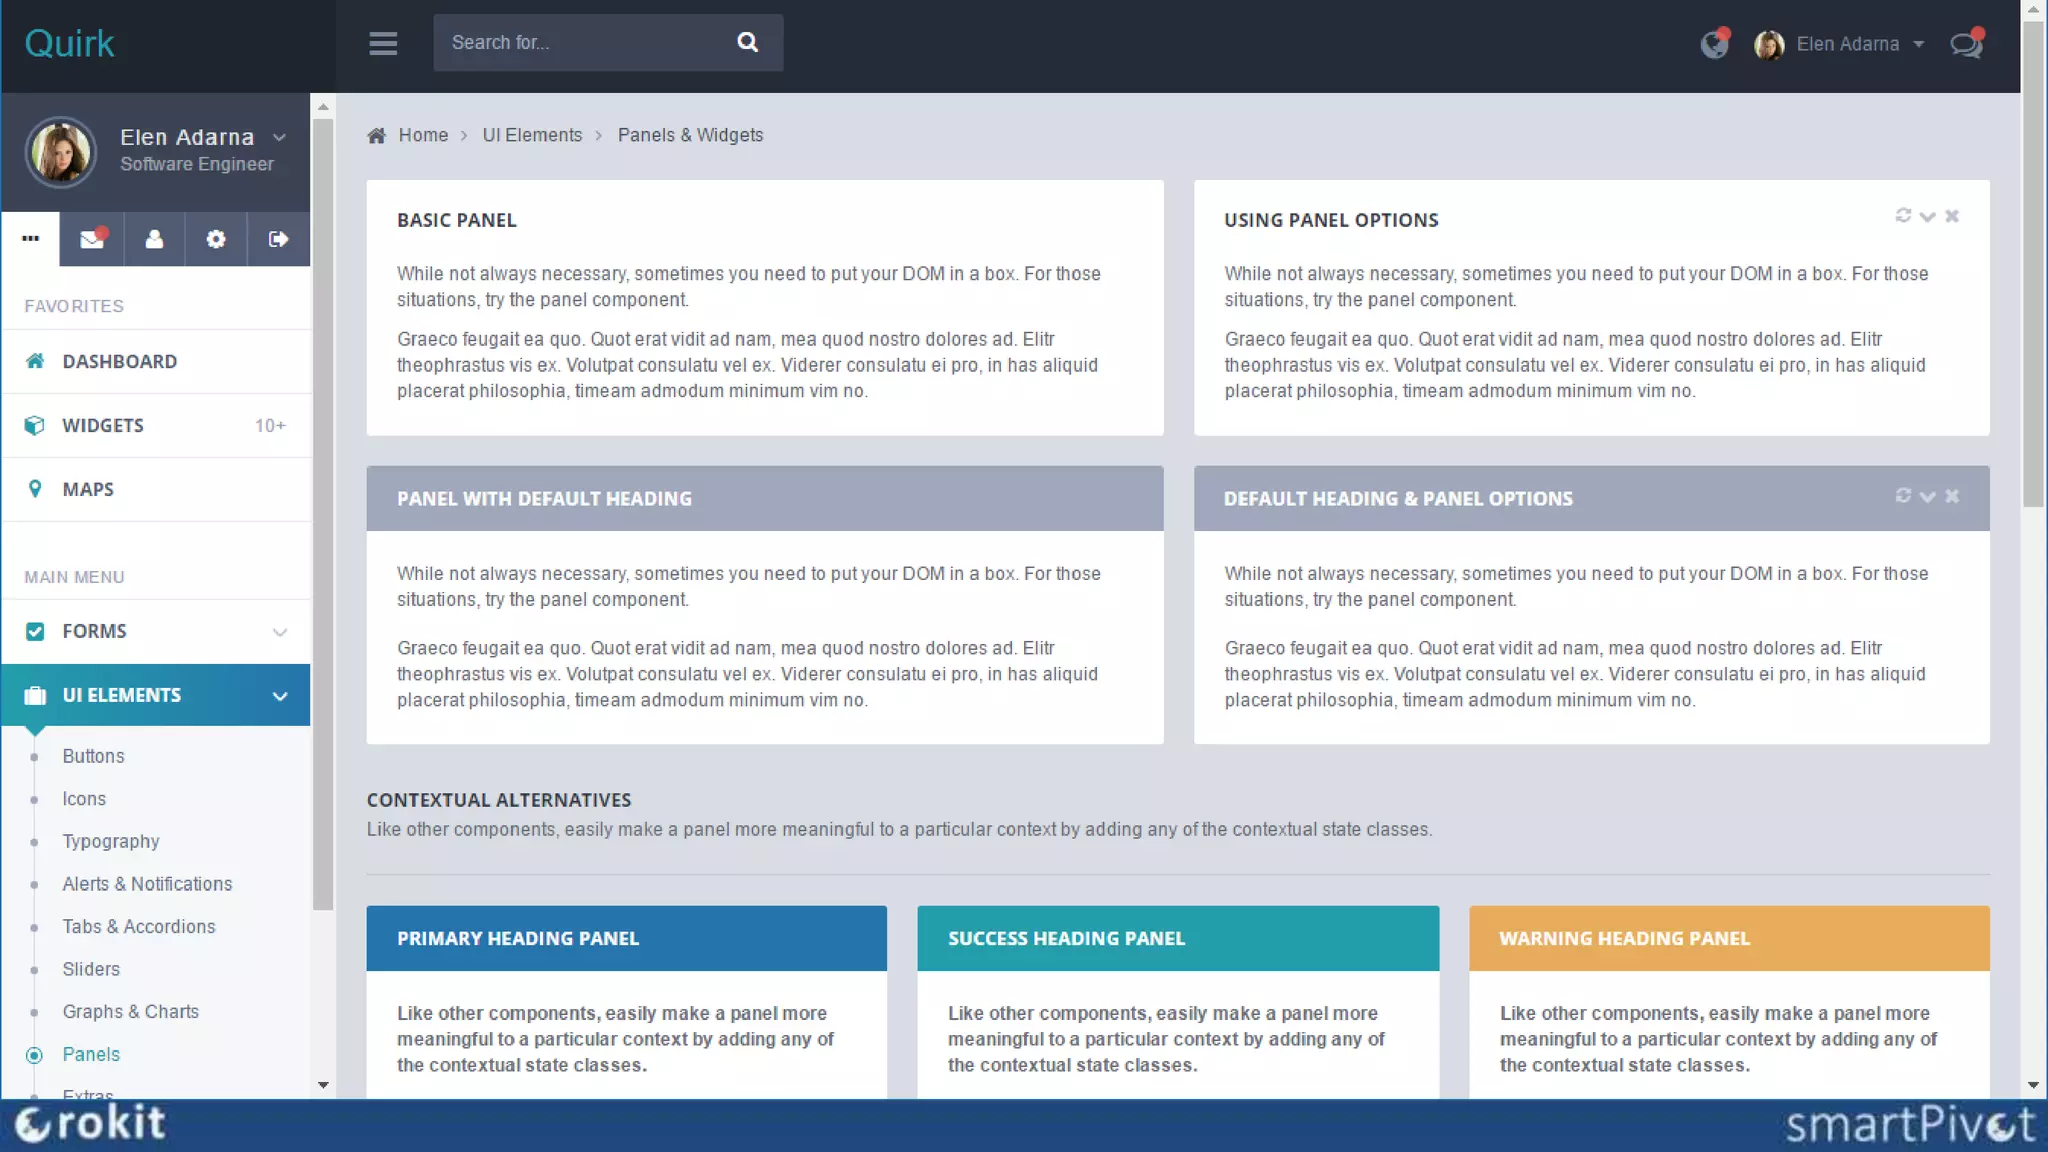This screenshot has width=2048, height=1152.
Task: Collapse the UI Elements menu
Action: [280, 696]
